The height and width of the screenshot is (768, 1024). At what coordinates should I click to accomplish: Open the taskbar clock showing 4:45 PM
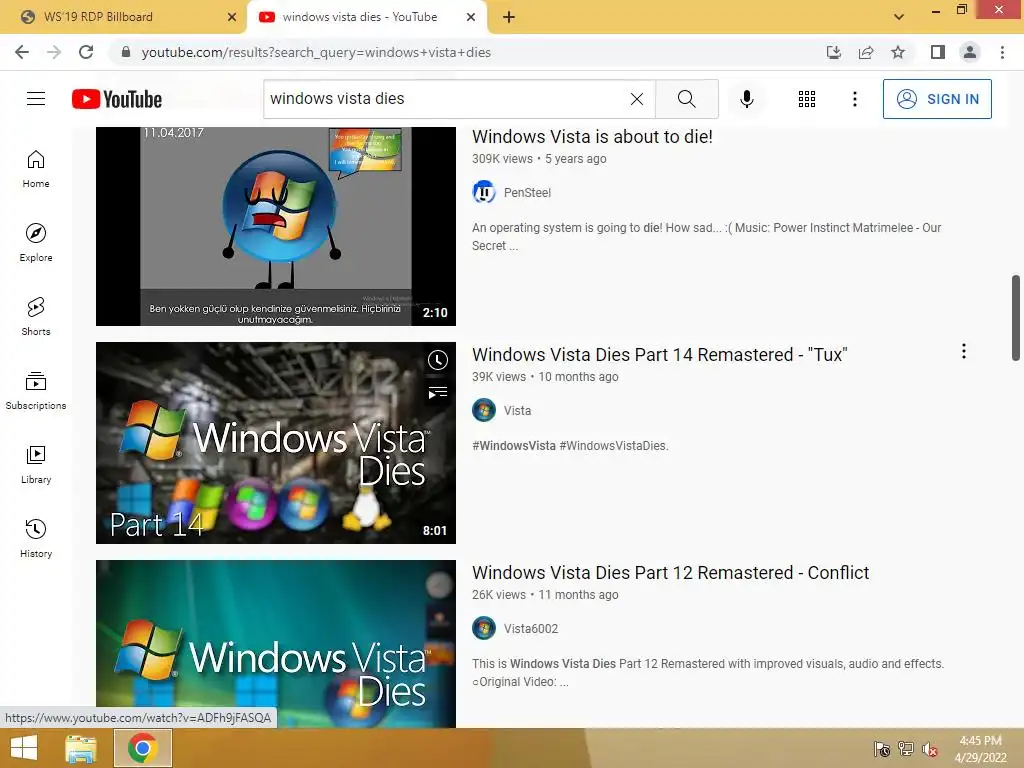point(980,749)
